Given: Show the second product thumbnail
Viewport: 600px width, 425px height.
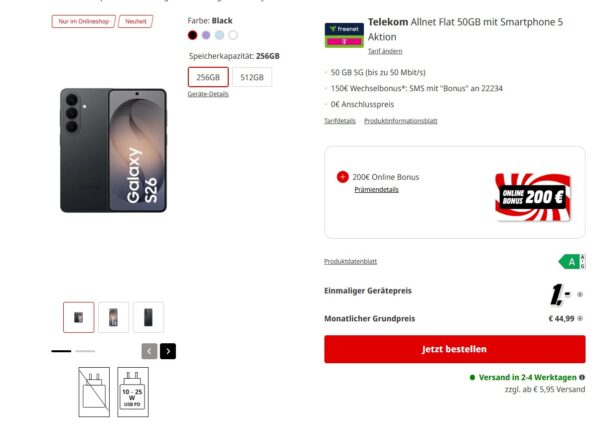Looking at the screenshot, I should (x=113, y=317).
